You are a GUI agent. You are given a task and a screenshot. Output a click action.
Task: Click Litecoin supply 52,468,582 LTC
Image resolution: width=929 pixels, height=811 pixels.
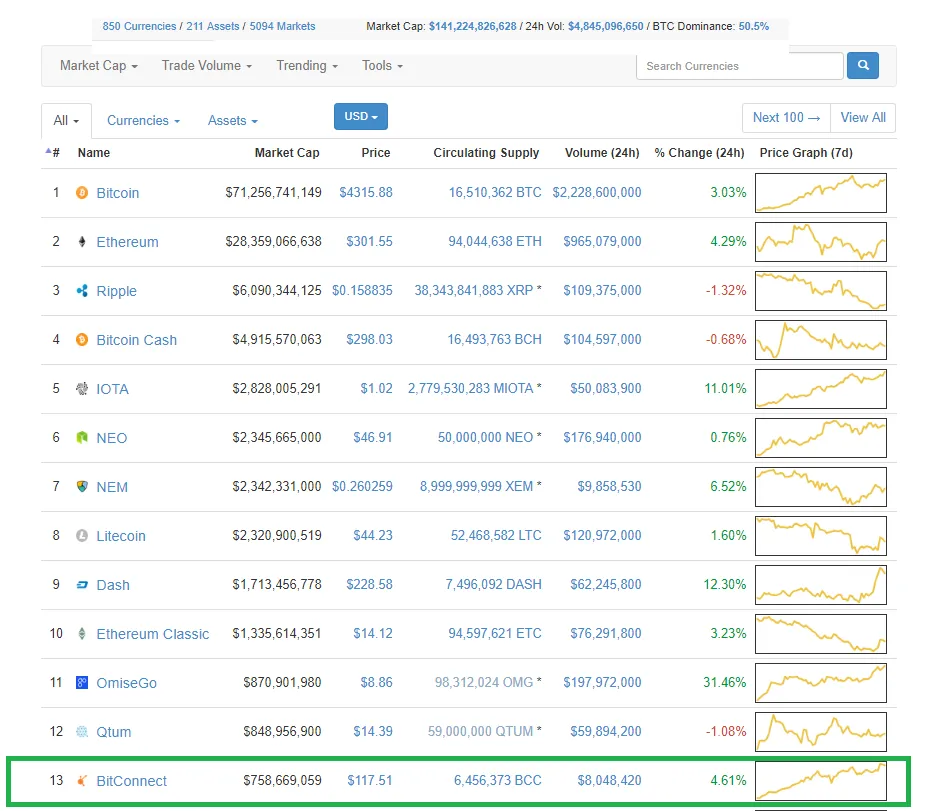point(496,536)
